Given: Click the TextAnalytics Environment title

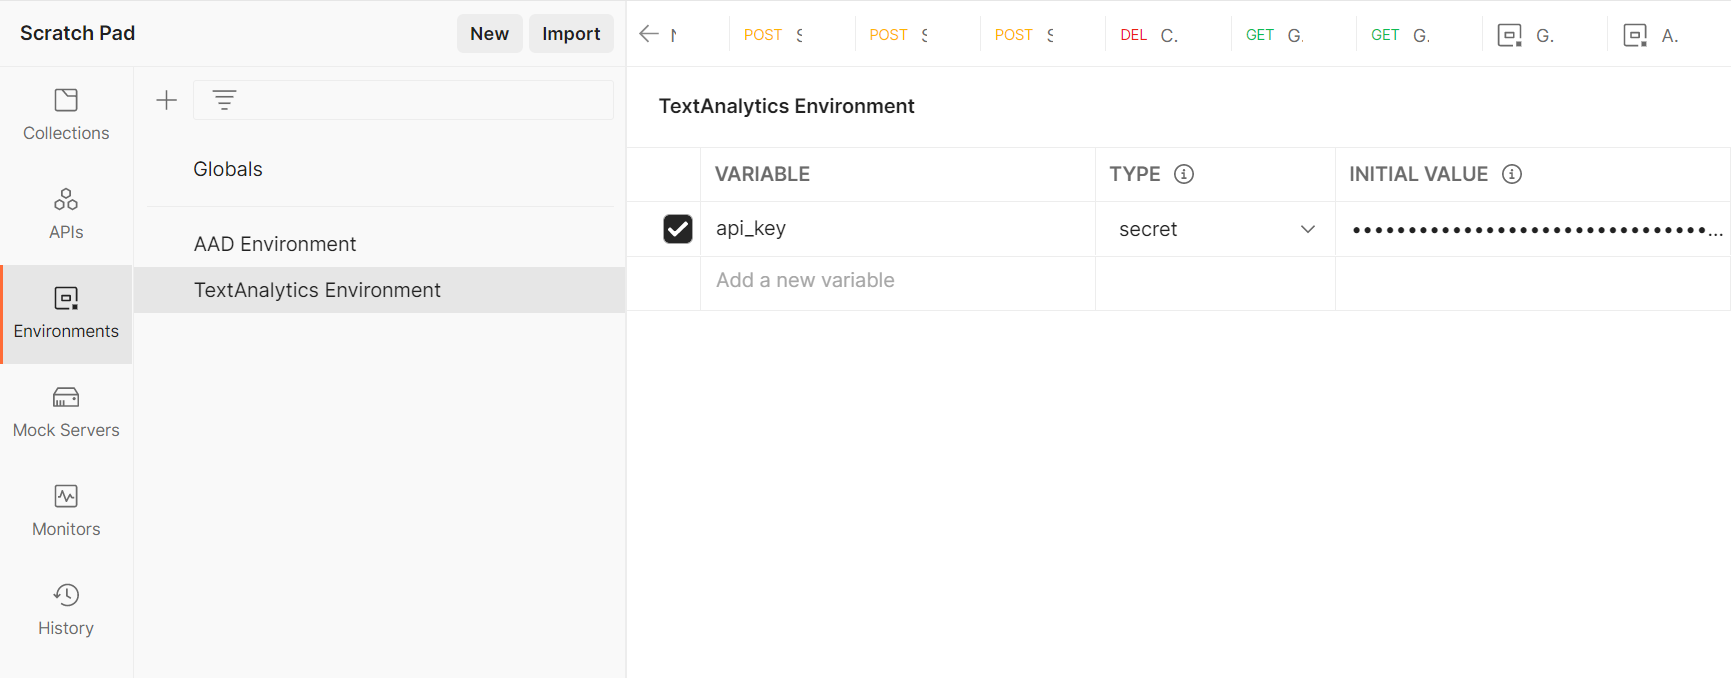Looking at the screenshot, I should 787,106.
